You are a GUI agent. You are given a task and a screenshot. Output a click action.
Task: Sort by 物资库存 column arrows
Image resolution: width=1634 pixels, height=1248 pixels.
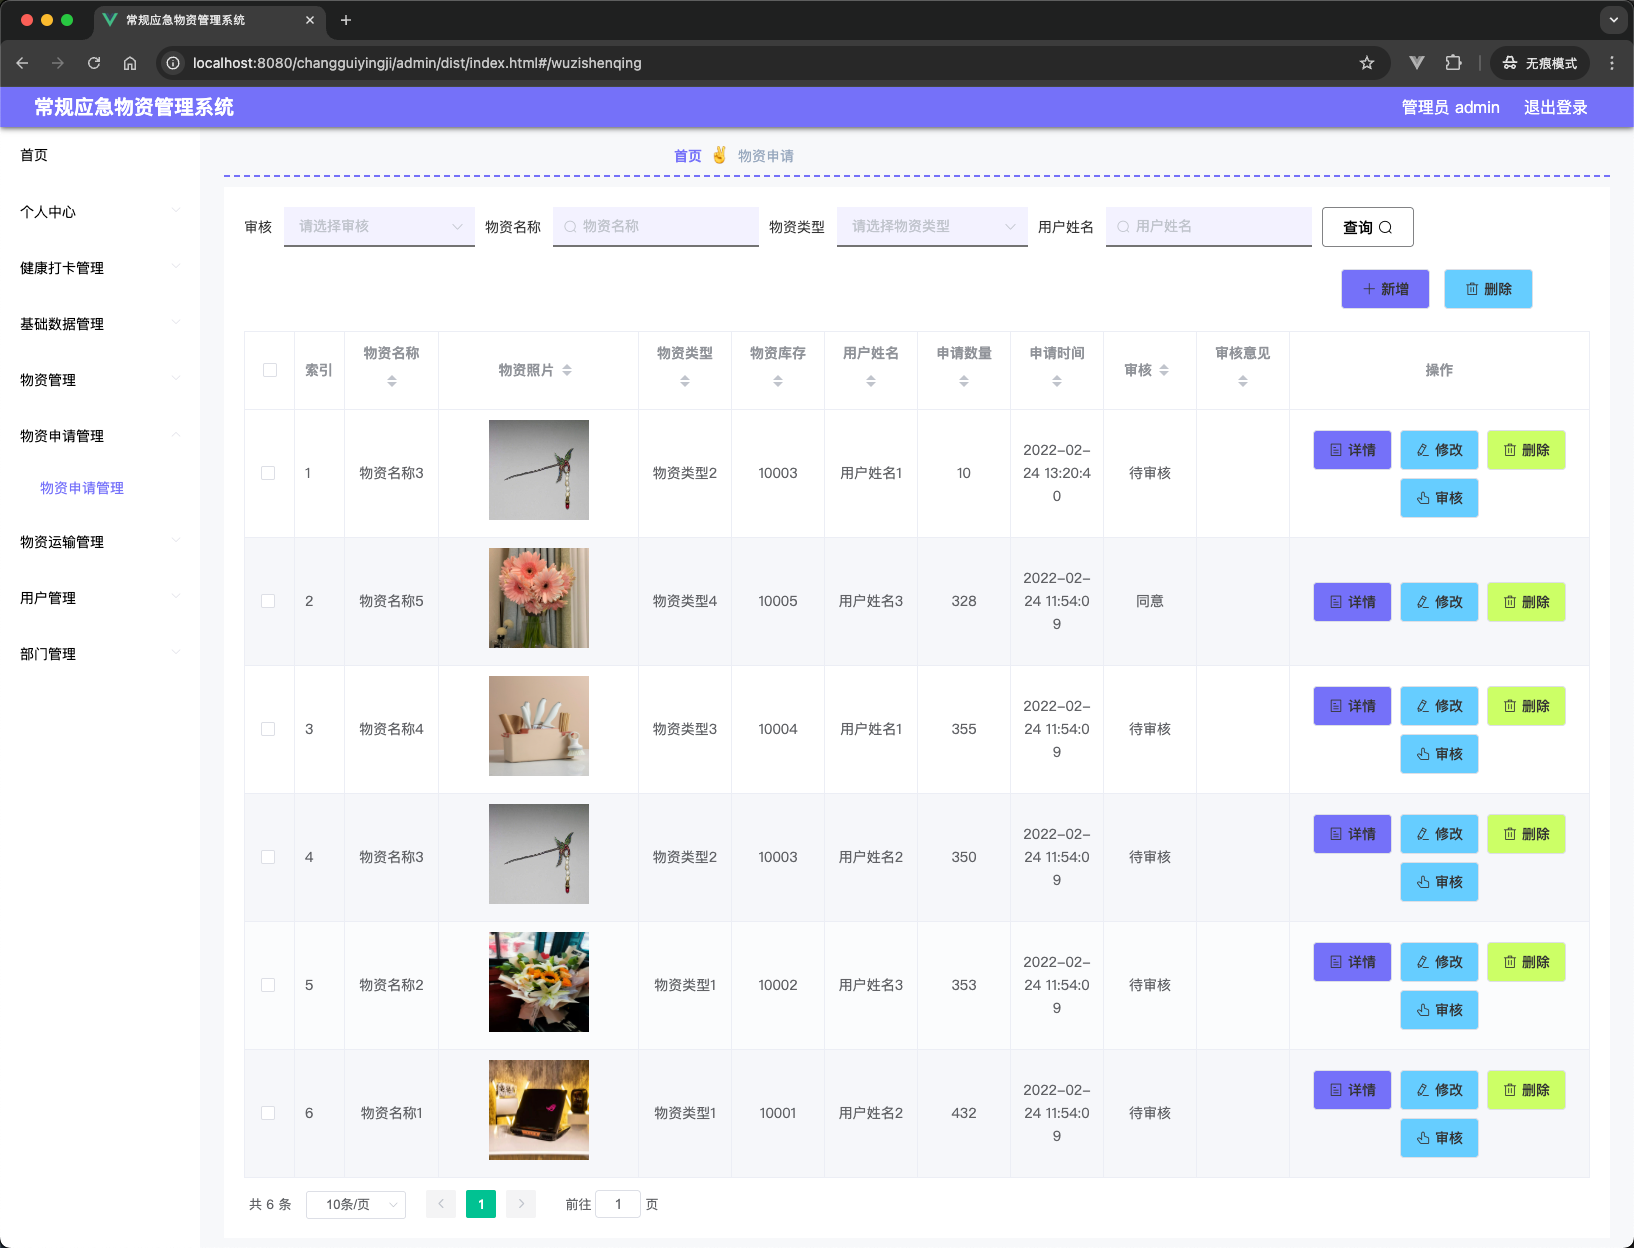click(778, 381)
